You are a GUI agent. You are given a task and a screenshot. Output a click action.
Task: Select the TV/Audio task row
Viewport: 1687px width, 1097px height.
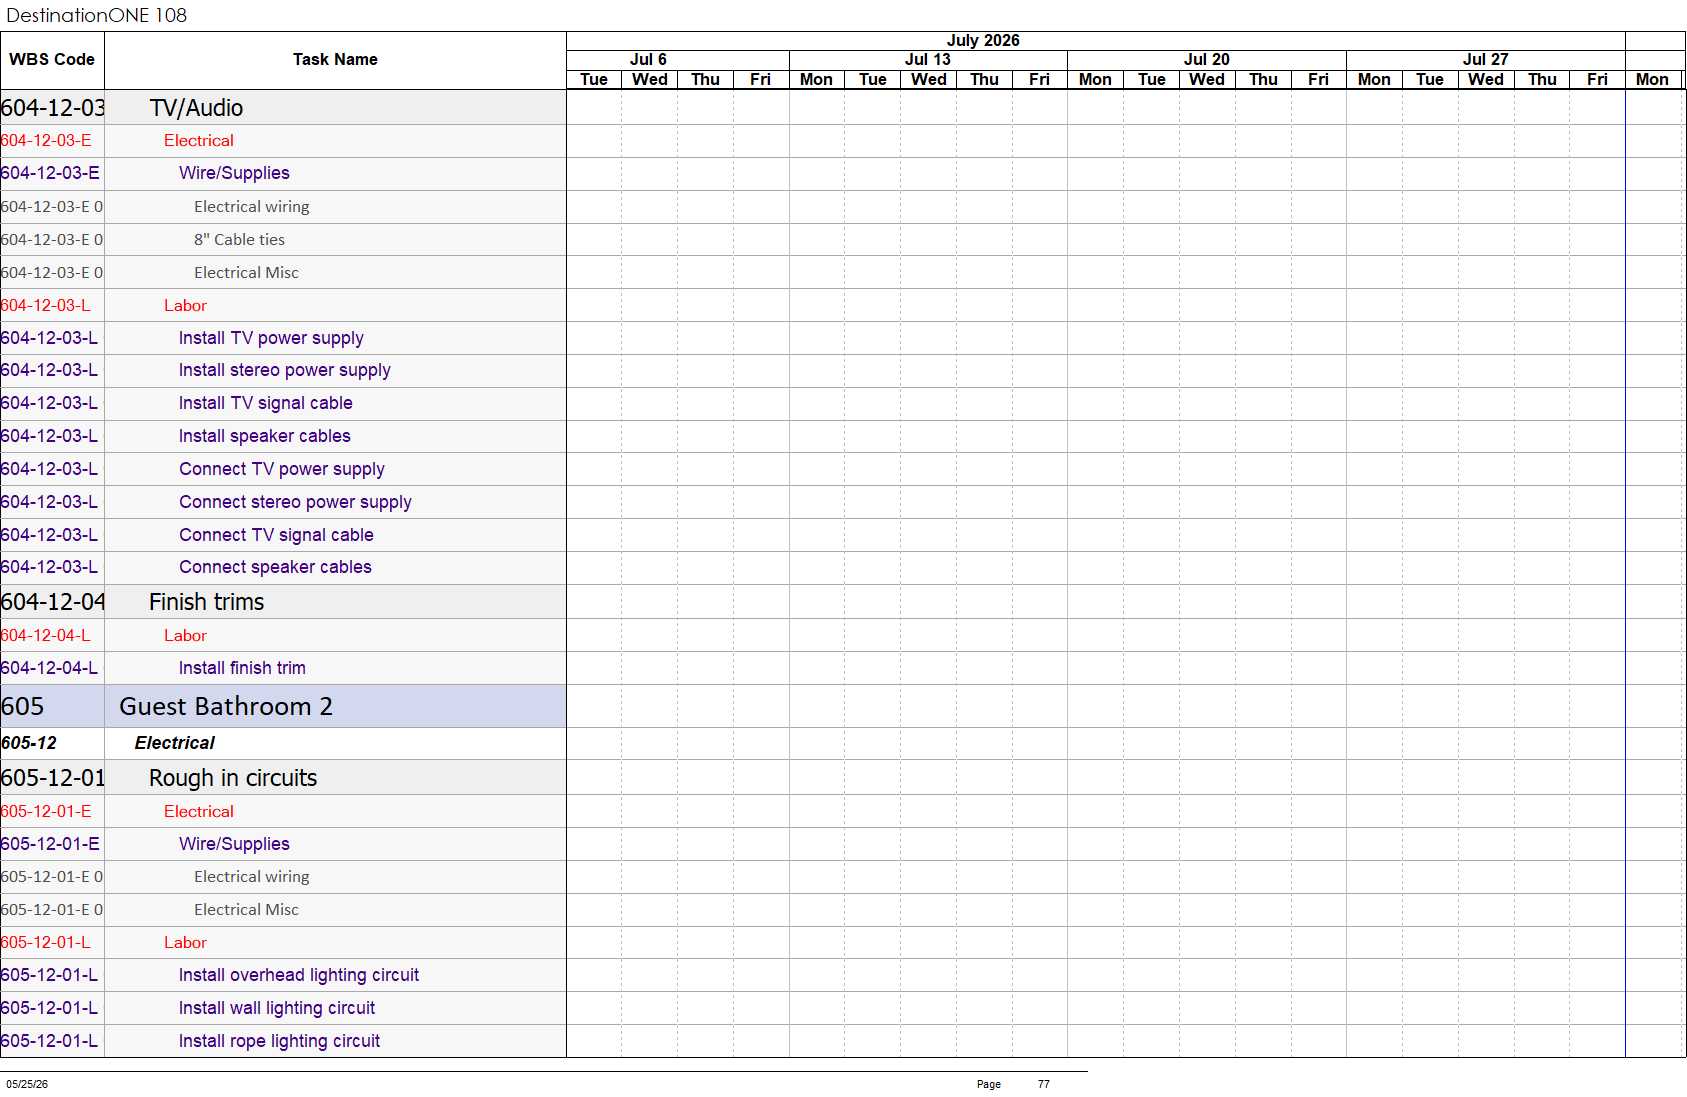tap(283, 108)
